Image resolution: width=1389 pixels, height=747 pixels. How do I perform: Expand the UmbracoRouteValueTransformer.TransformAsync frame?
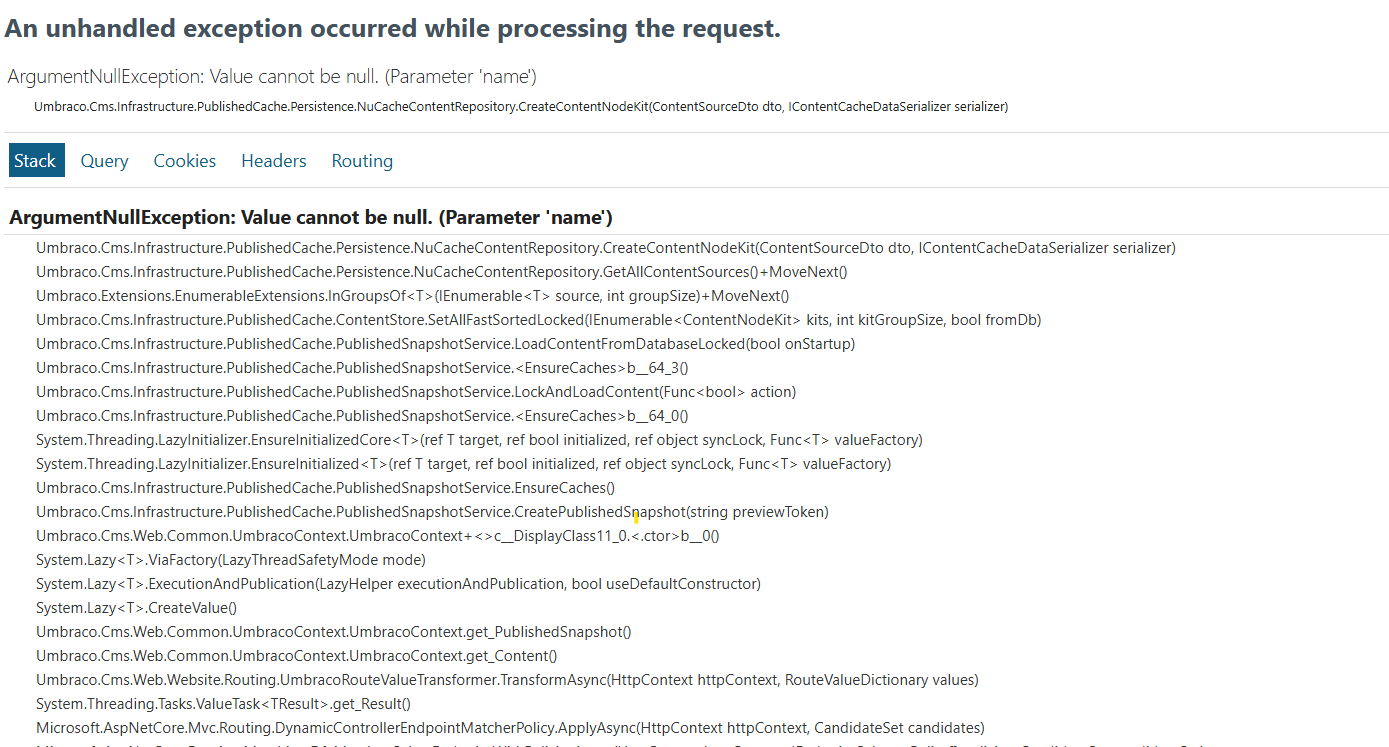pos(507,680)
